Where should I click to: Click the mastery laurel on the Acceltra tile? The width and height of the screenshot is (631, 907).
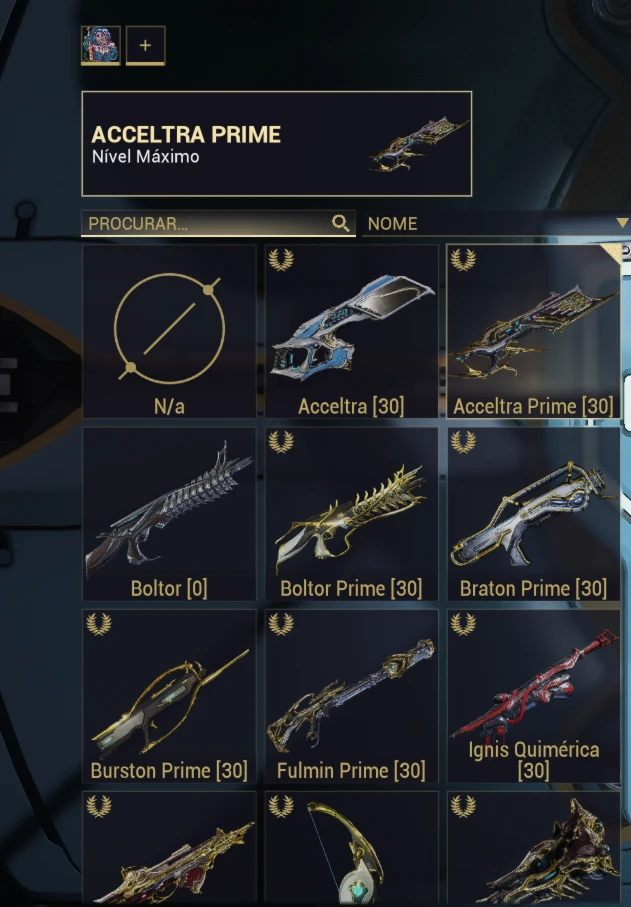coord(281,260)
